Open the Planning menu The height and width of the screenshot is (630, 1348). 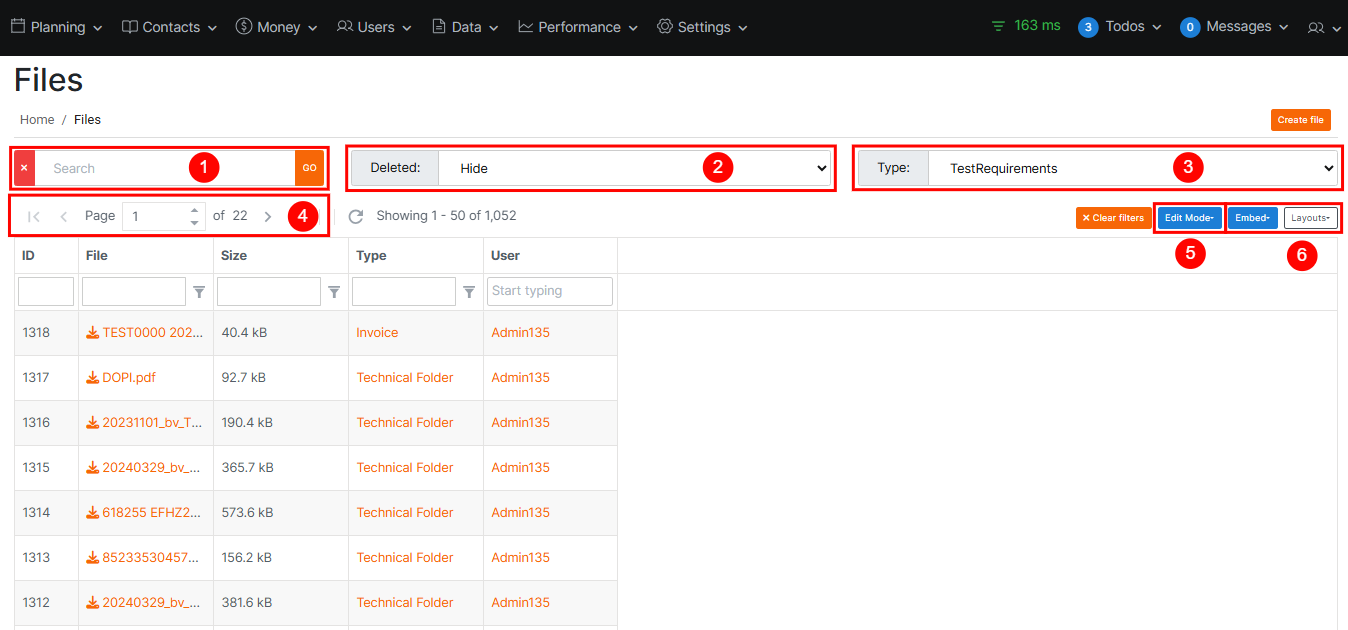[57, 27]
